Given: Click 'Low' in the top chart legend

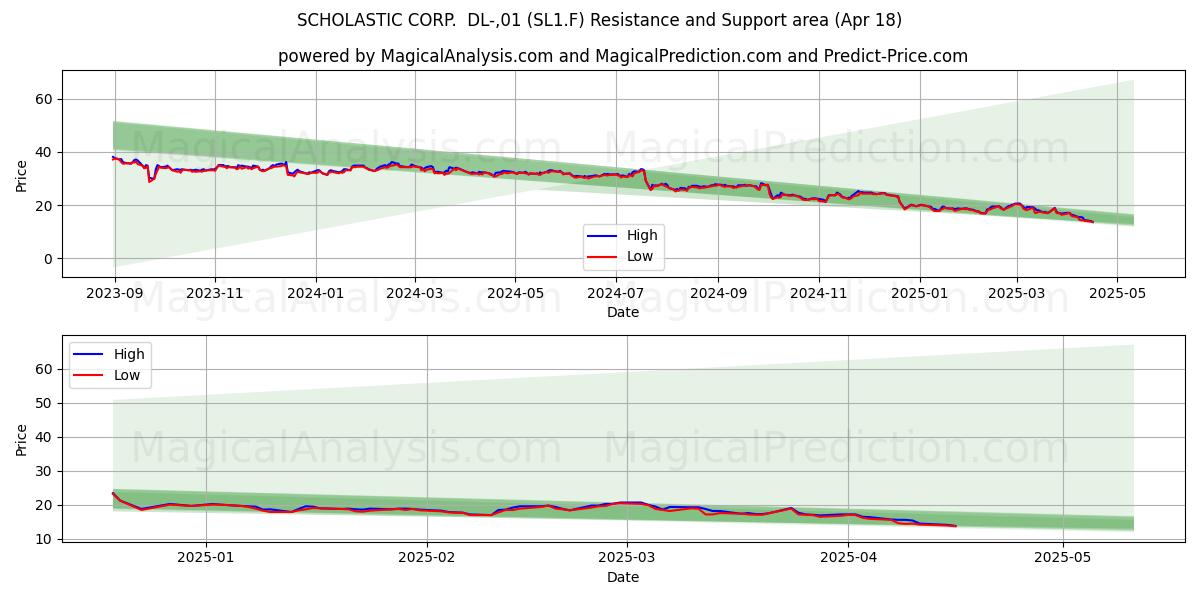Looking at the screenshot, I should coord(640,256).
